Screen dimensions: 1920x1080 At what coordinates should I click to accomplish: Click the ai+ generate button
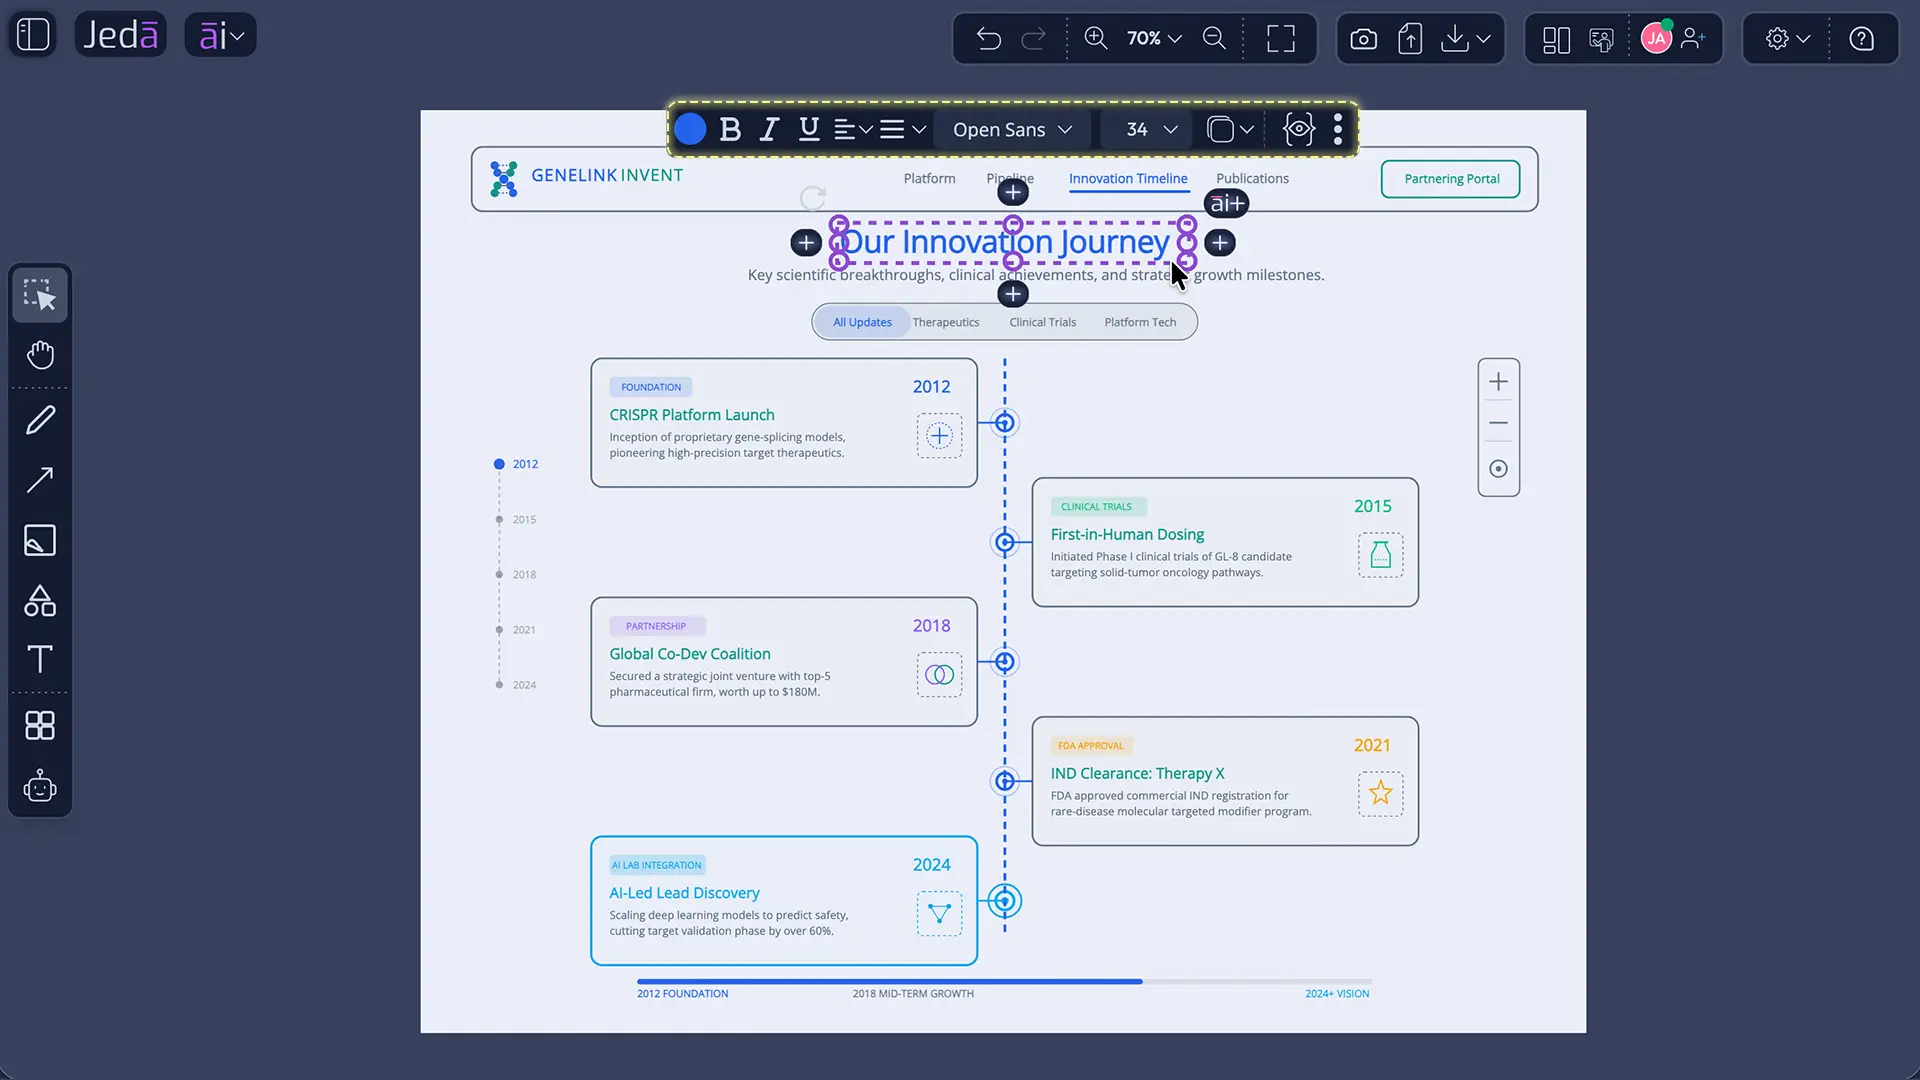click(1226, 204)
